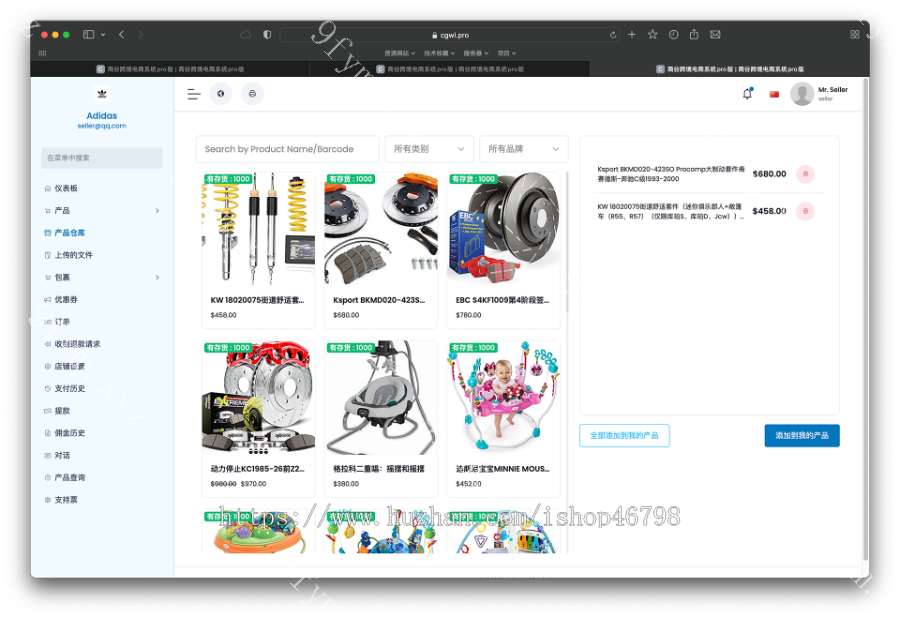
Task: Click the 在菜单中搜索 sidebar search field
Action: coord(102,158)
